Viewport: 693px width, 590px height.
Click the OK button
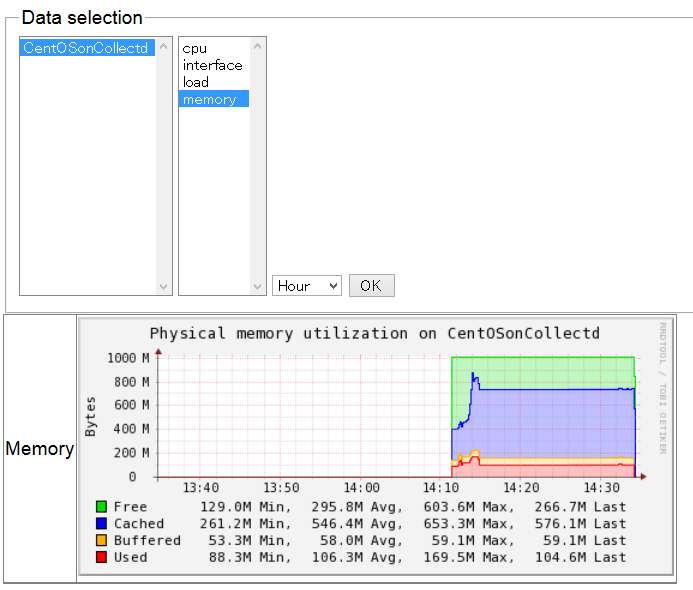372,285
